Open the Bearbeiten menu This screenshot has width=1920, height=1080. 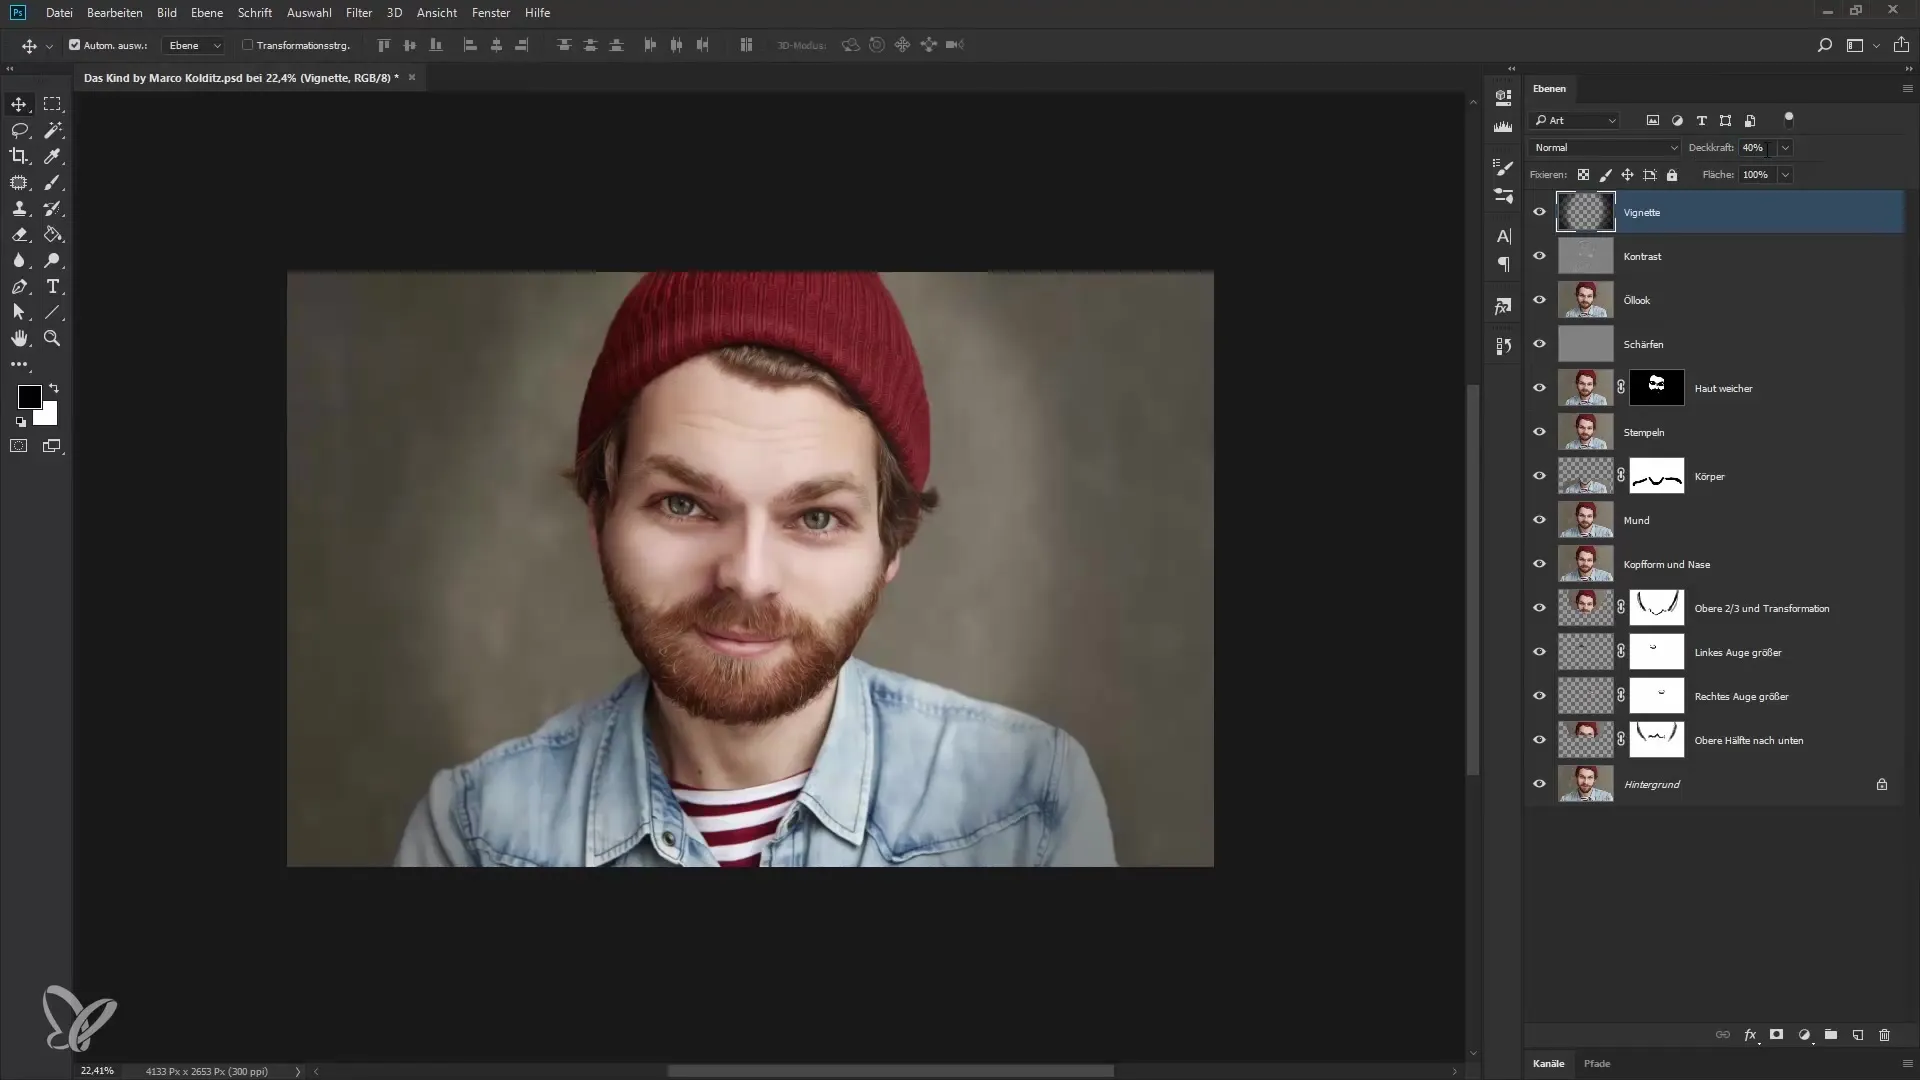pyautogui.click(x=115, y=13)
